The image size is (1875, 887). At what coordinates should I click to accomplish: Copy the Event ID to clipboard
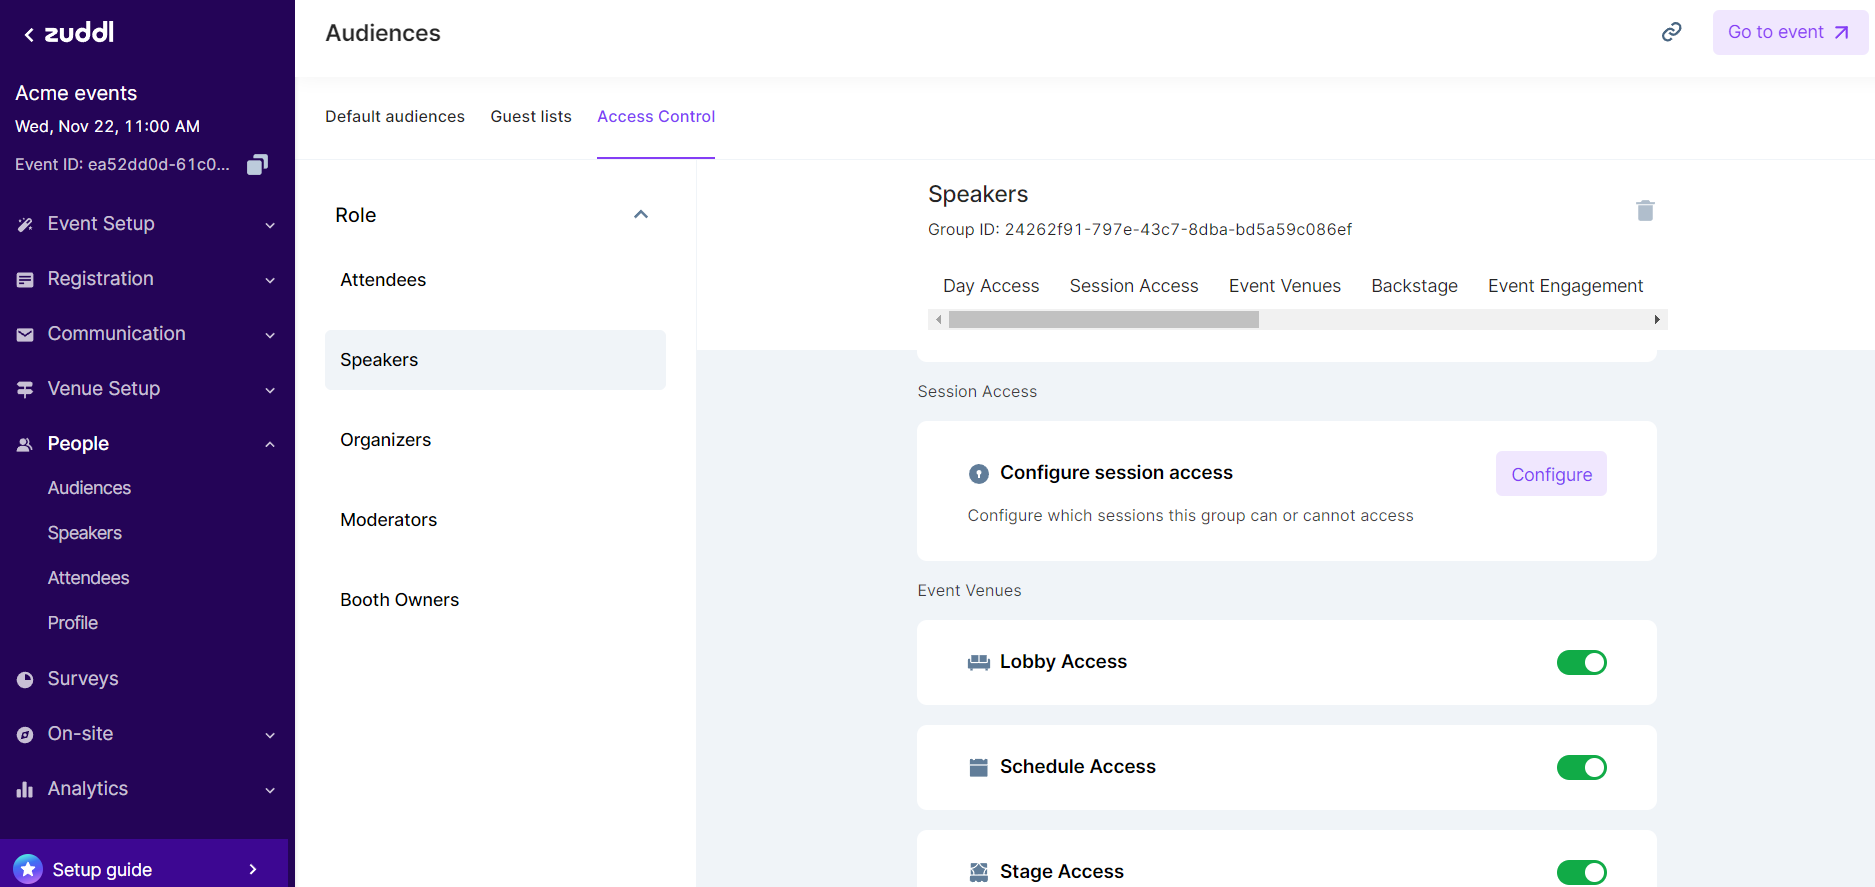click(257, 164)
